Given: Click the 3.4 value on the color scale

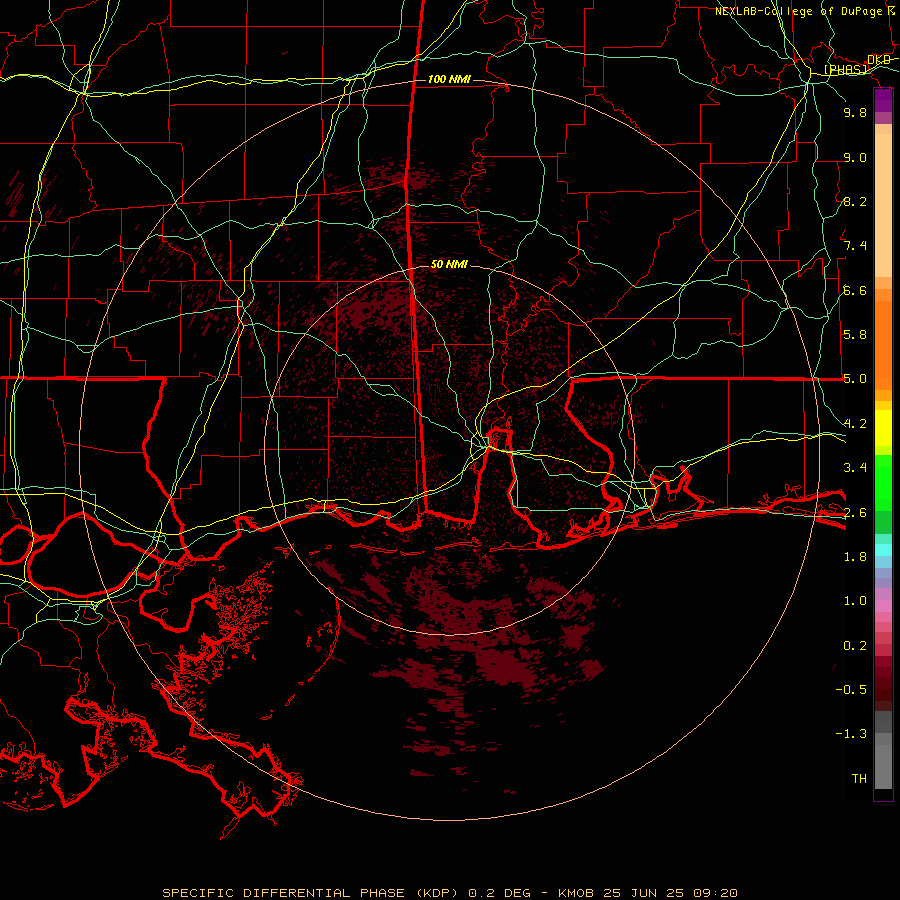Looking at the screenshot, I should coord(855,468).
